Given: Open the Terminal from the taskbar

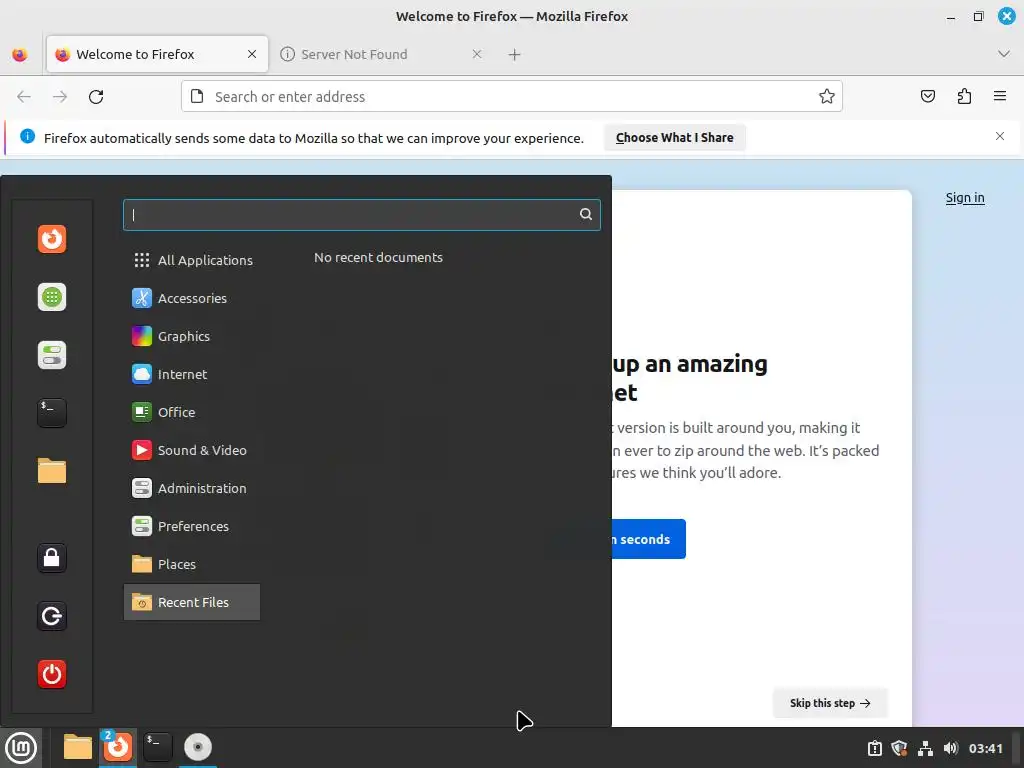Looking at the screenshot, I should tap(157, 747).
